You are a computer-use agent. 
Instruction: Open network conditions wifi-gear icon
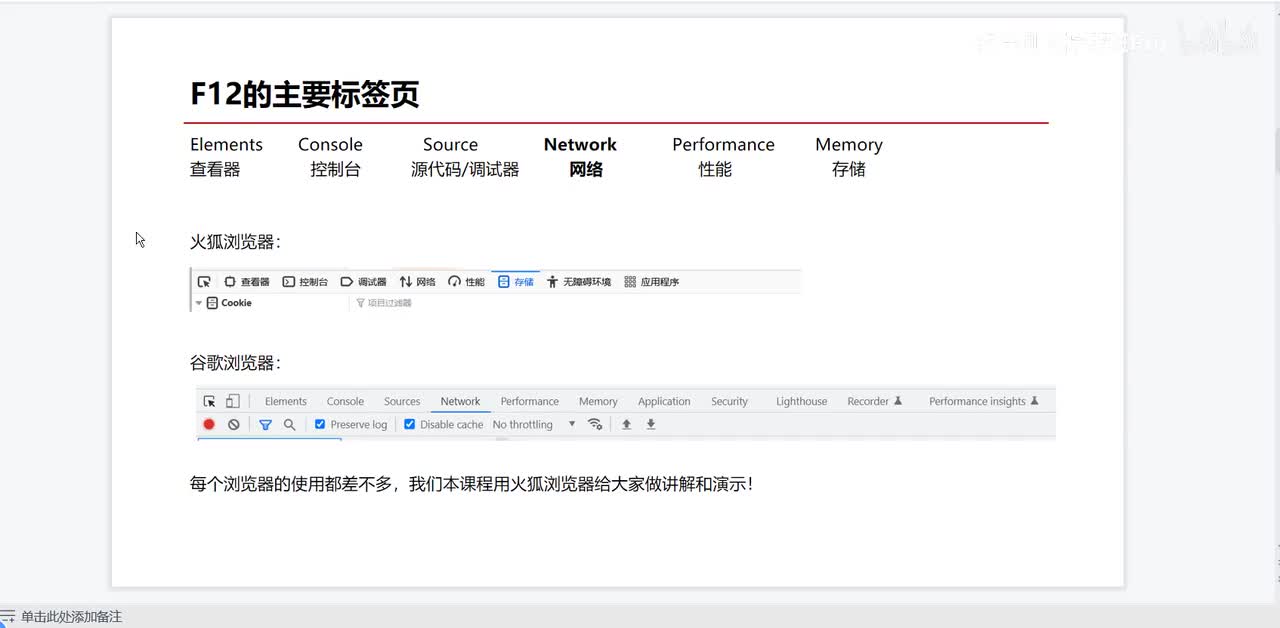[595, 424]
